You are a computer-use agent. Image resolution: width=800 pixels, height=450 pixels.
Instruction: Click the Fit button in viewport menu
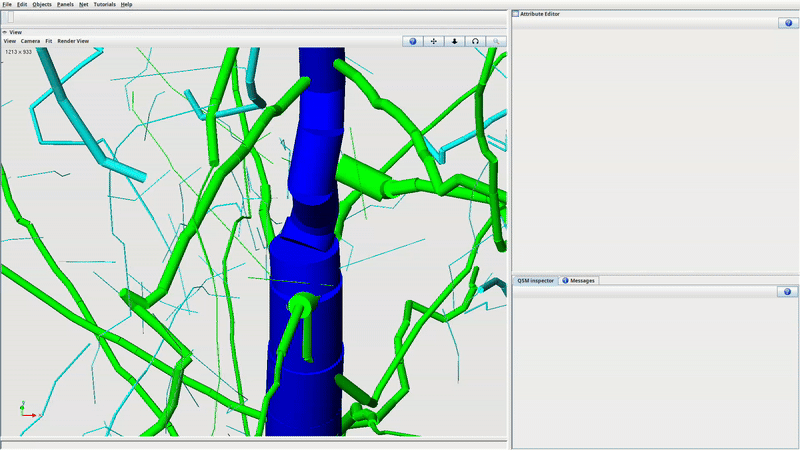49,41
